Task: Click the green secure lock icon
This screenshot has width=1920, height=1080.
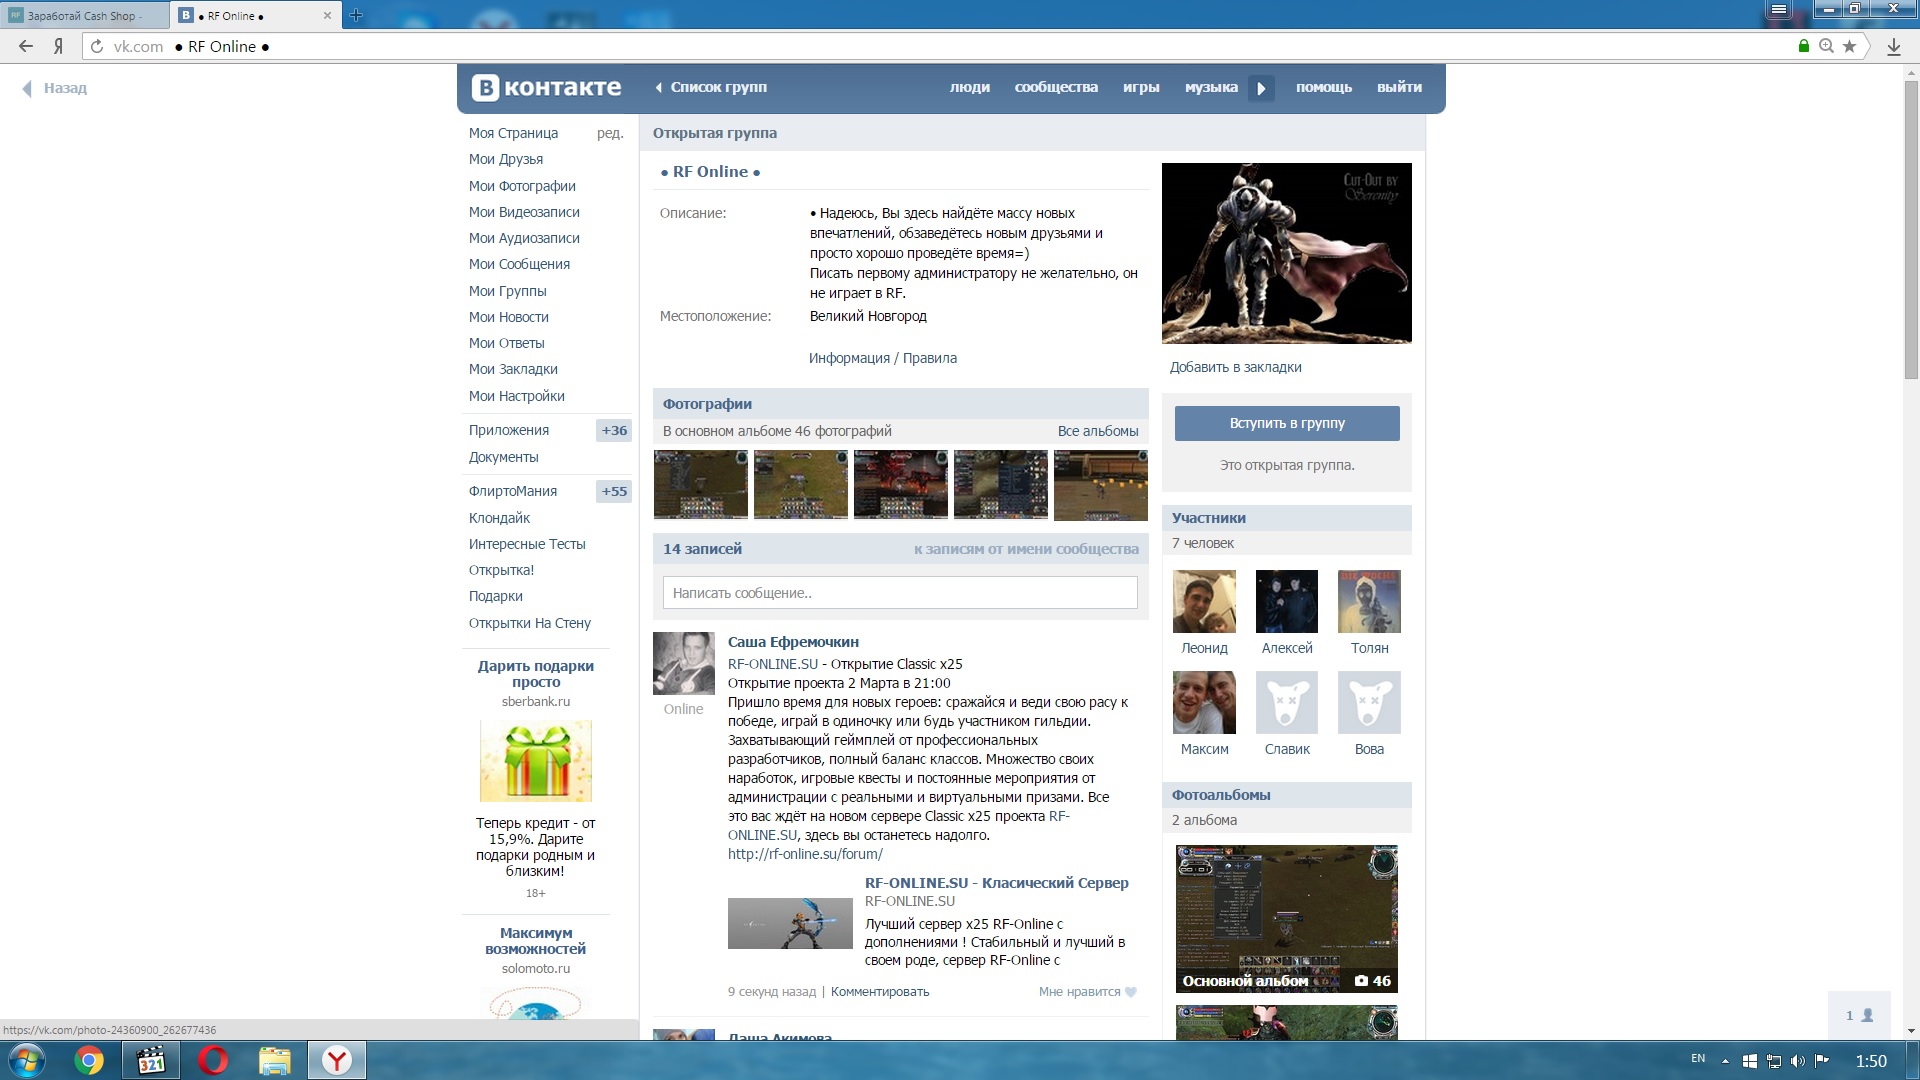Action: click(1804, 46)
